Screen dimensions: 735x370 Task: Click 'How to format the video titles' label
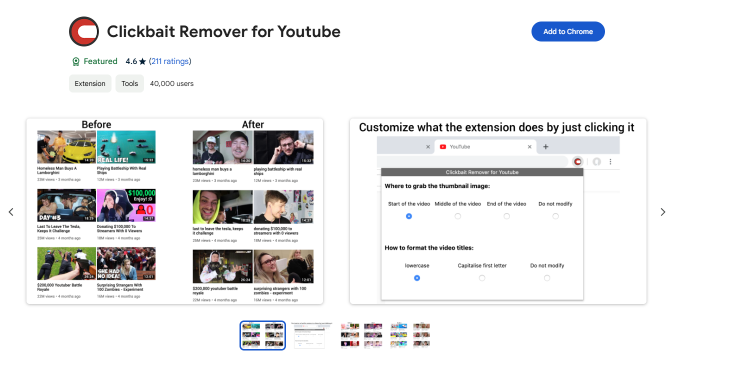pos(429,248)
